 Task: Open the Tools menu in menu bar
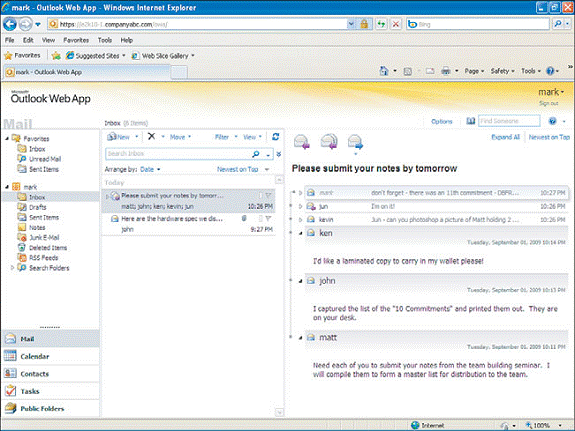coord(105,40)
